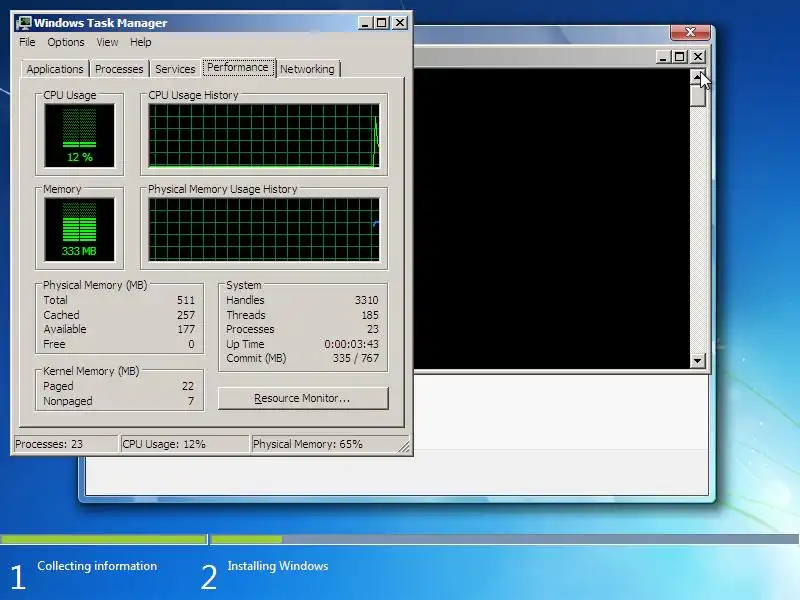Close the Task Manager window

[x=400, y=23]
